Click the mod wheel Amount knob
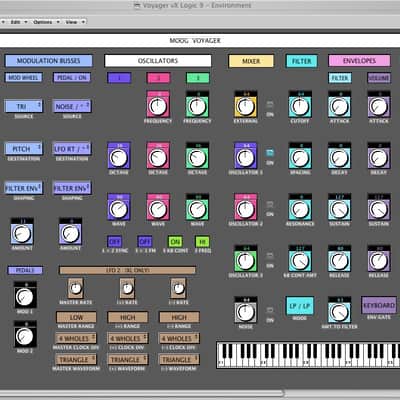The width and height of the screenshot is (400, 400). (22, 233)
